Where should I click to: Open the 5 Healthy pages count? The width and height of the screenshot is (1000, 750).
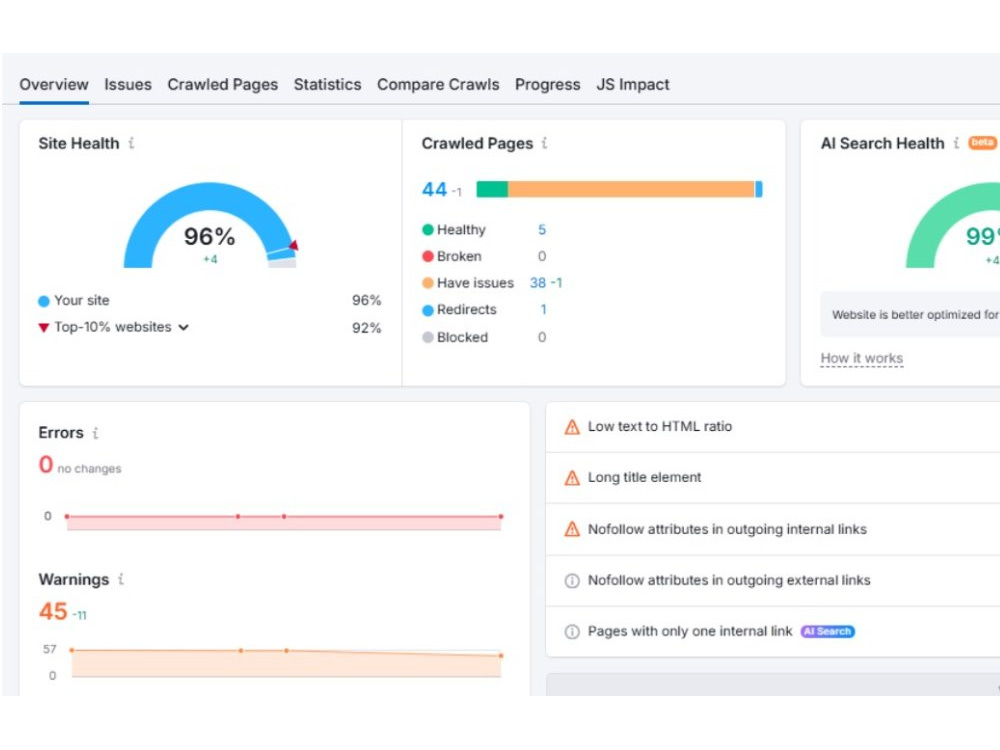point(542,230)
